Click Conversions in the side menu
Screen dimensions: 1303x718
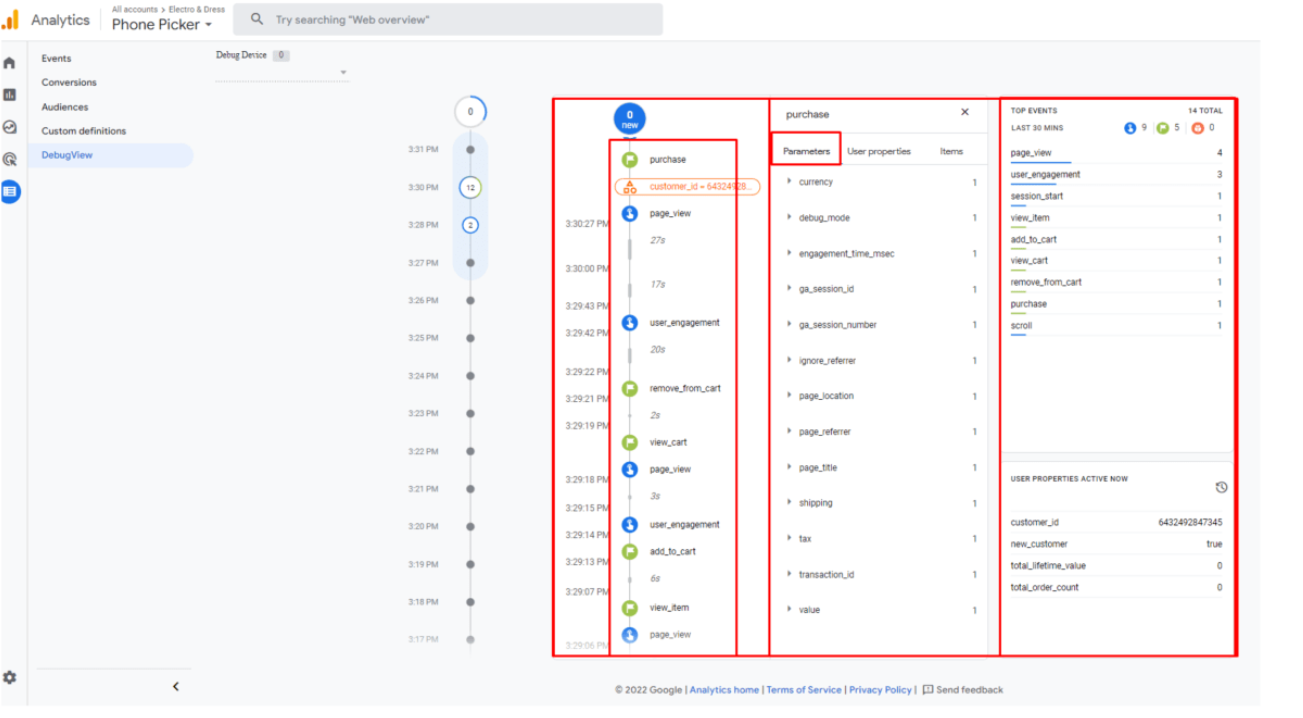[69, 83]
